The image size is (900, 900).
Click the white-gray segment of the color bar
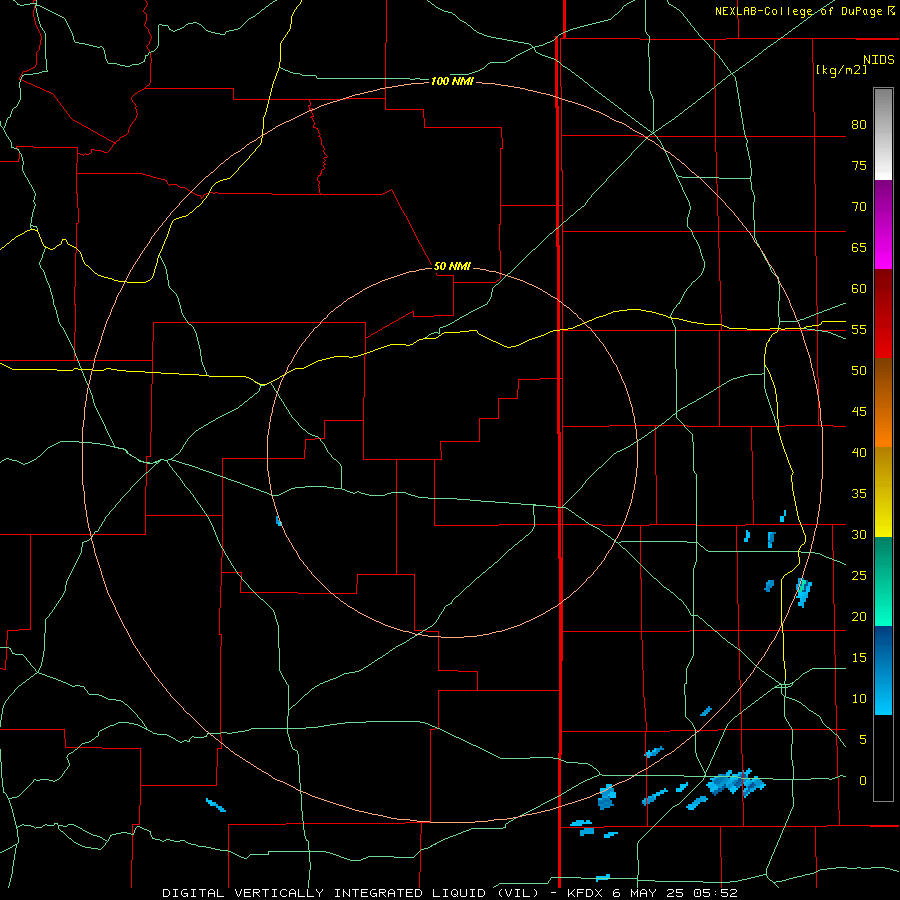pyautogui.click(x=883, y=134)
